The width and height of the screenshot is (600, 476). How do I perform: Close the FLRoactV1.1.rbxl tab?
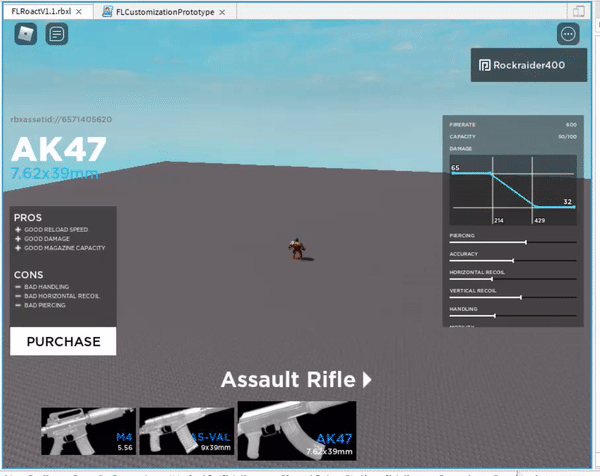coord(79,12)
